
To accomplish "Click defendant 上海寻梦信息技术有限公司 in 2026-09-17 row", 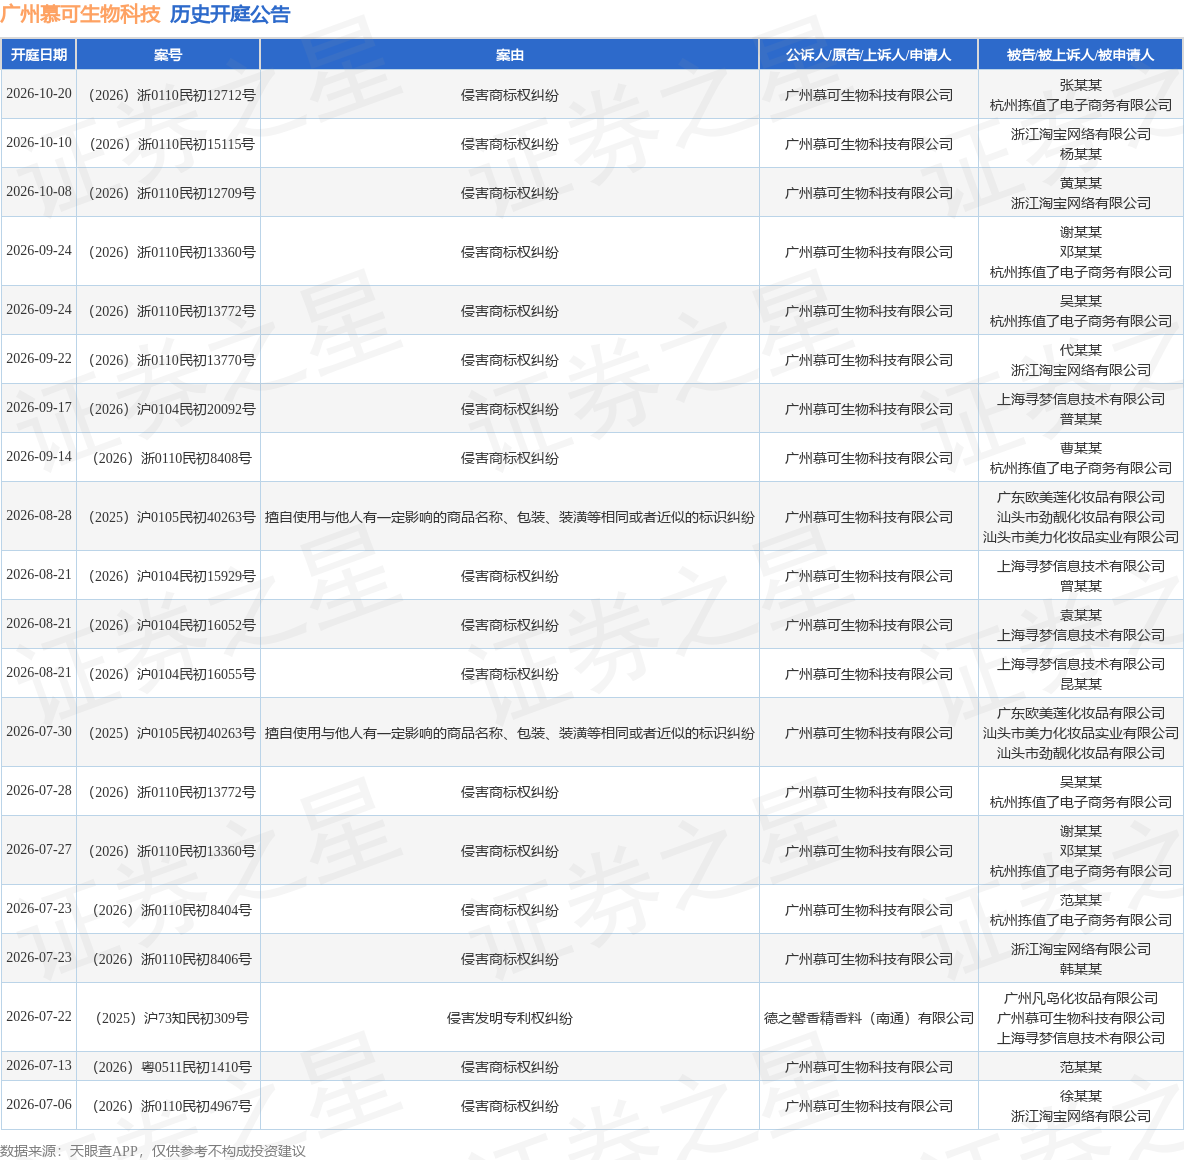I will pos(1081,400).
